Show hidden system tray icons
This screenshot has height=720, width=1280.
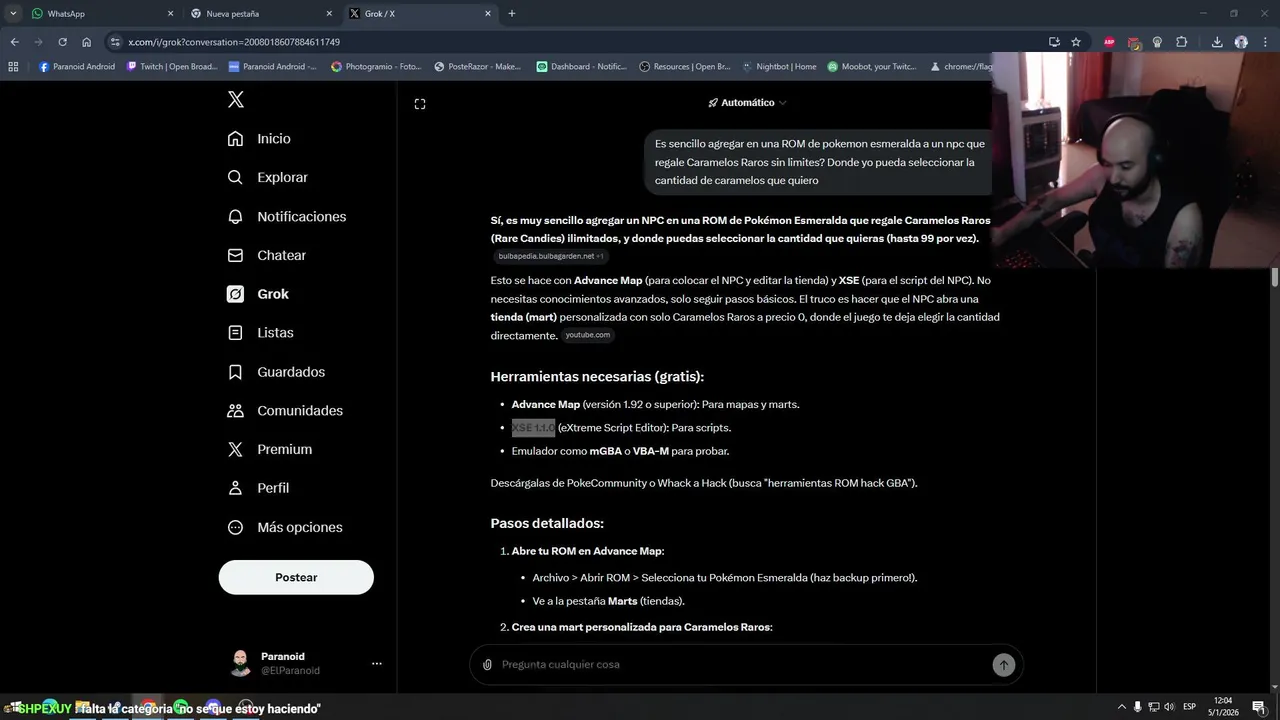(1121, 707)
